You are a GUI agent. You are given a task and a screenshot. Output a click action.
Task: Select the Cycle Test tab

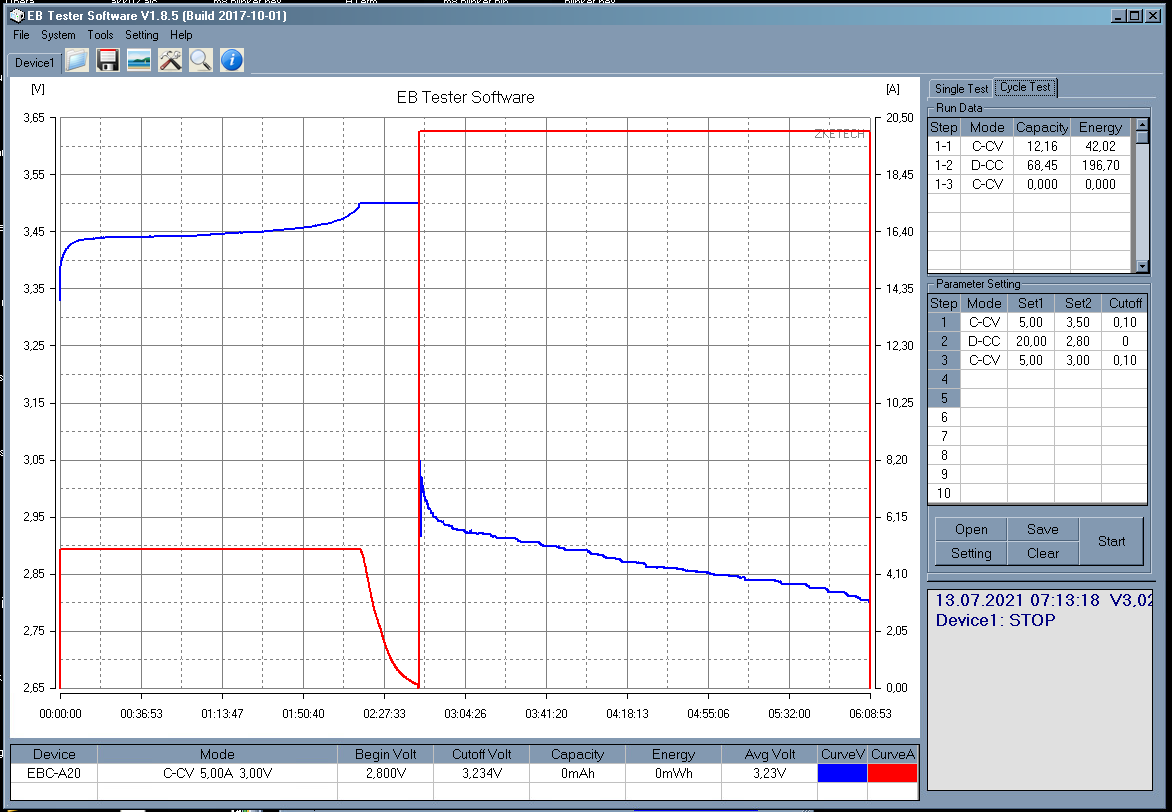[1026, 87]
